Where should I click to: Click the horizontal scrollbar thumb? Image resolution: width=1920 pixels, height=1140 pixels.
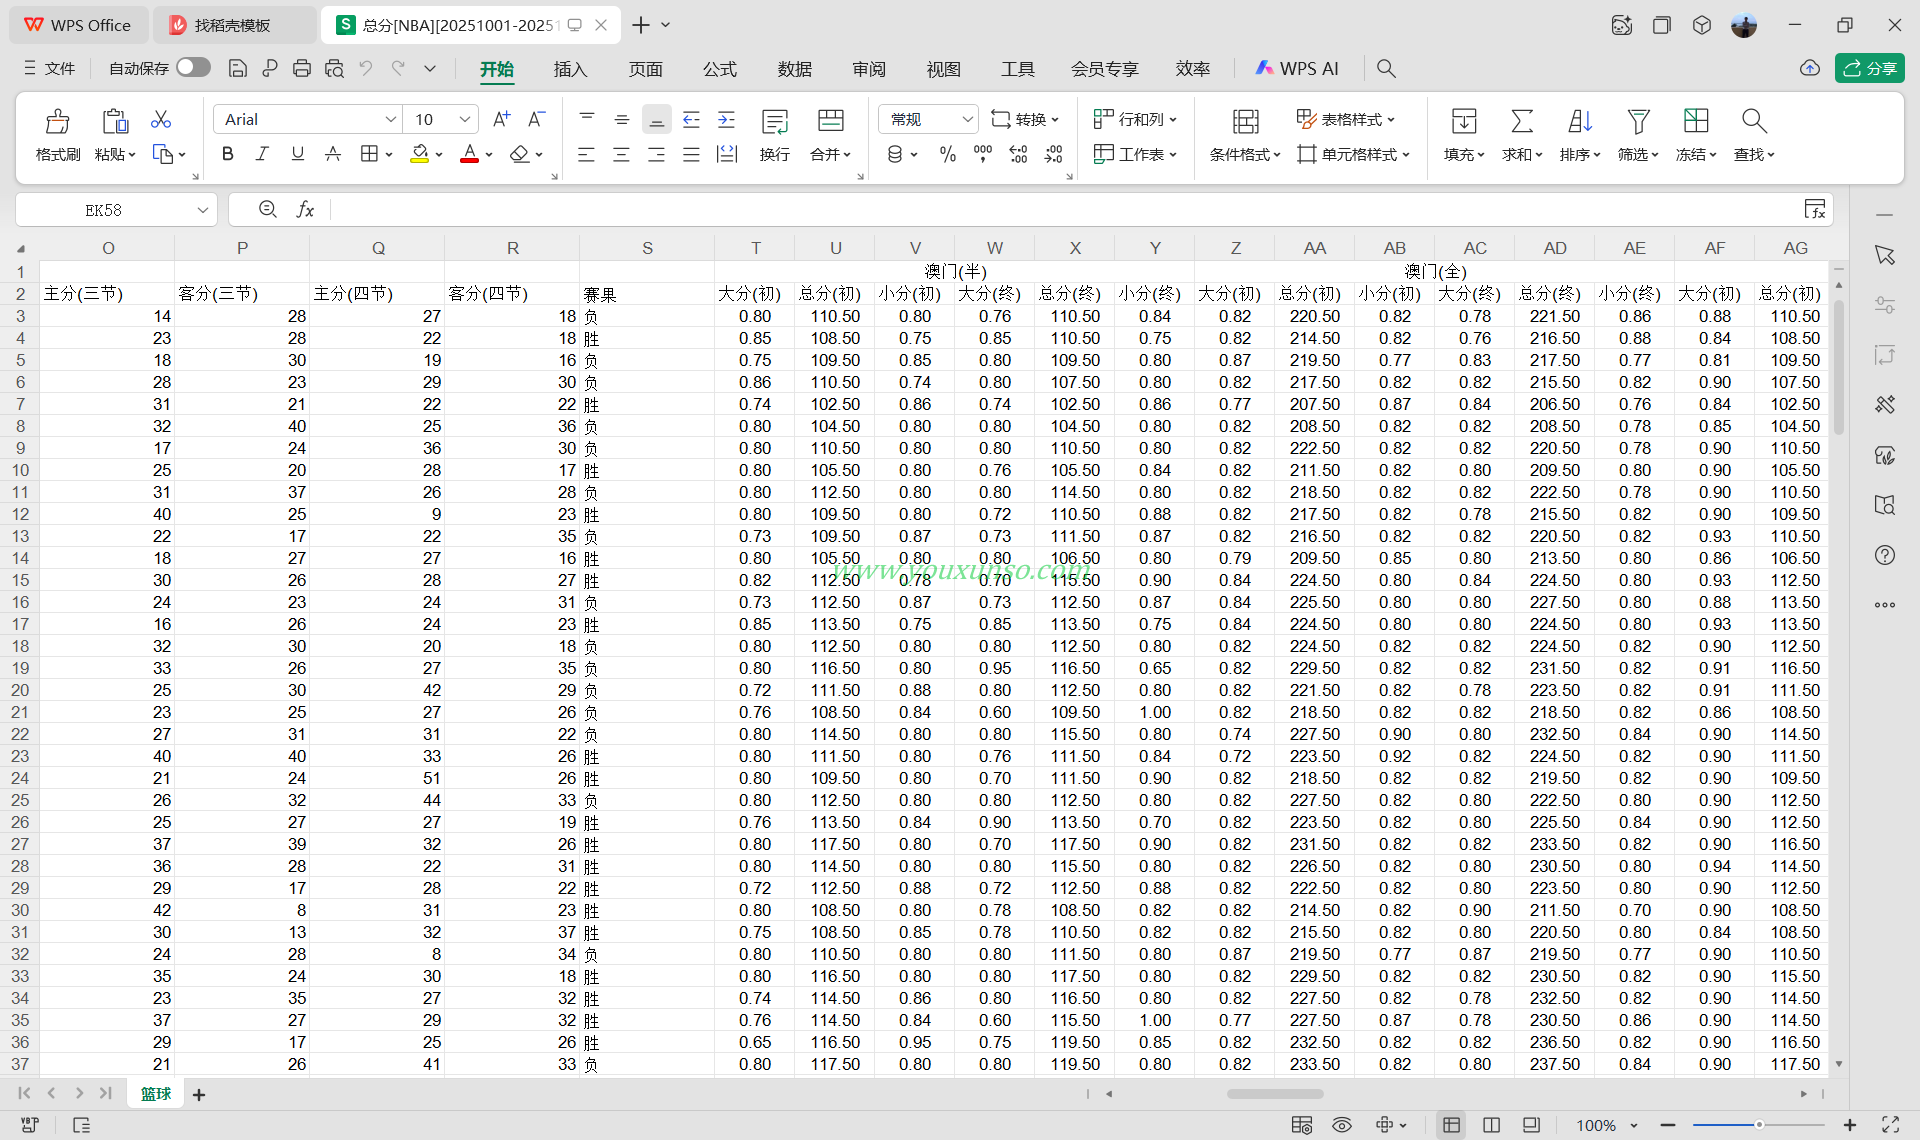click(x=1275, y=1094)
